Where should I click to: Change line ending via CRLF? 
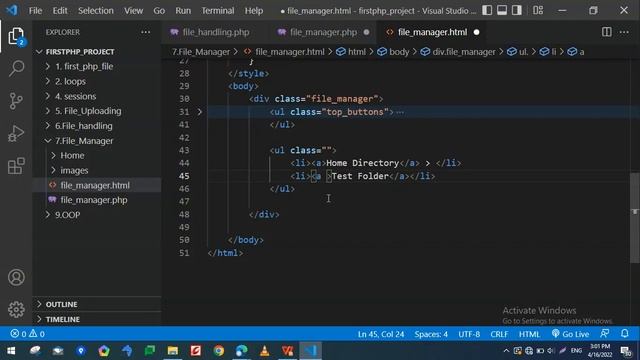tap(499, 334)
